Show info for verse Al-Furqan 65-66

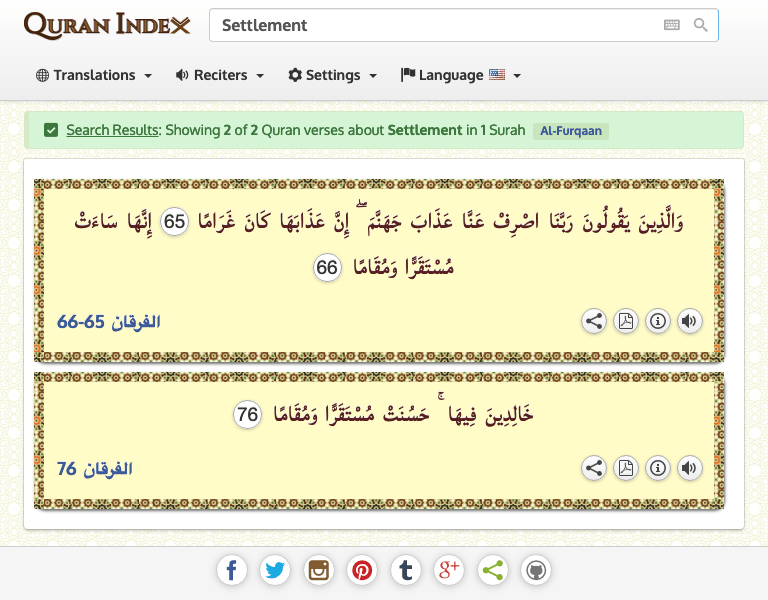(658, 321)
